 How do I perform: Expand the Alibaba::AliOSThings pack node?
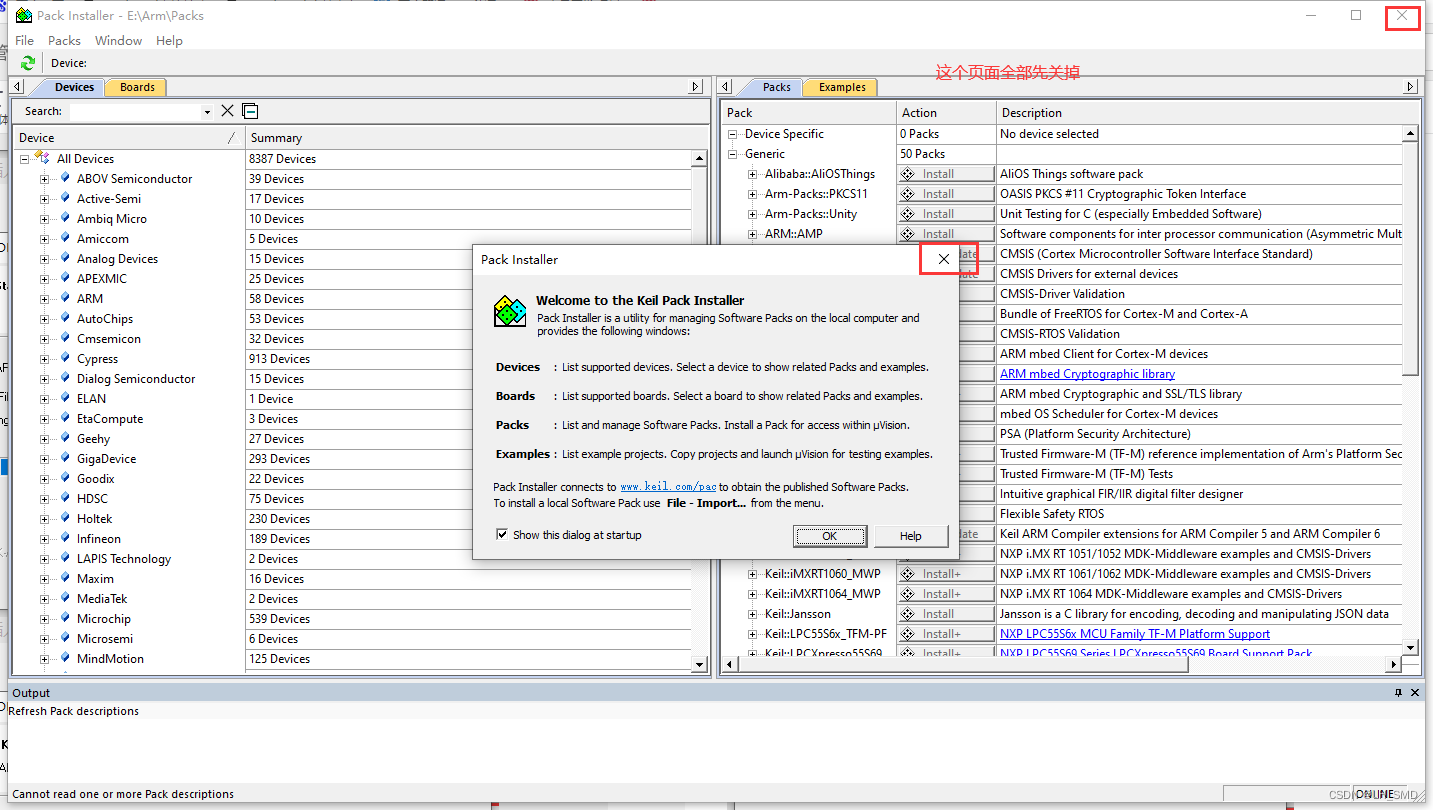pos(753,174)
